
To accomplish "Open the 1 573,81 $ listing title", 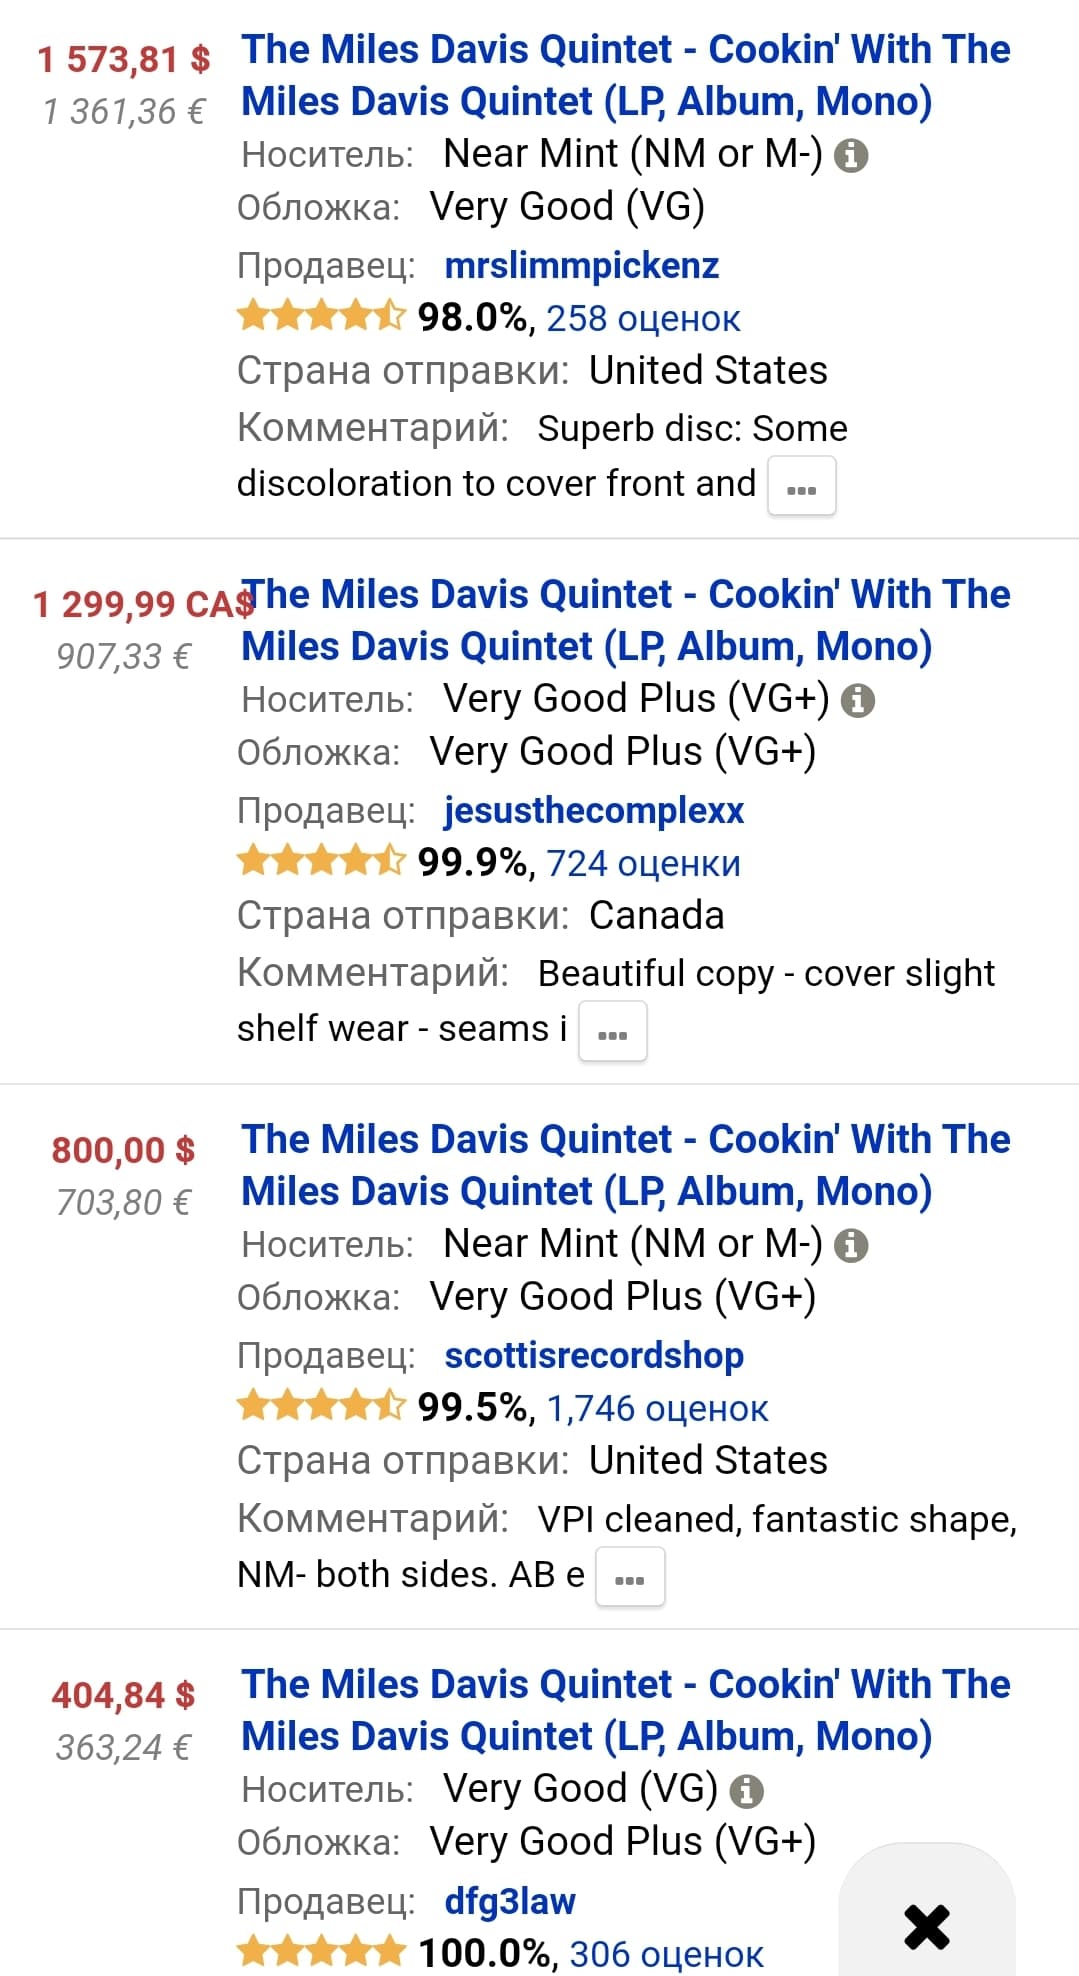I will point(625,75).
